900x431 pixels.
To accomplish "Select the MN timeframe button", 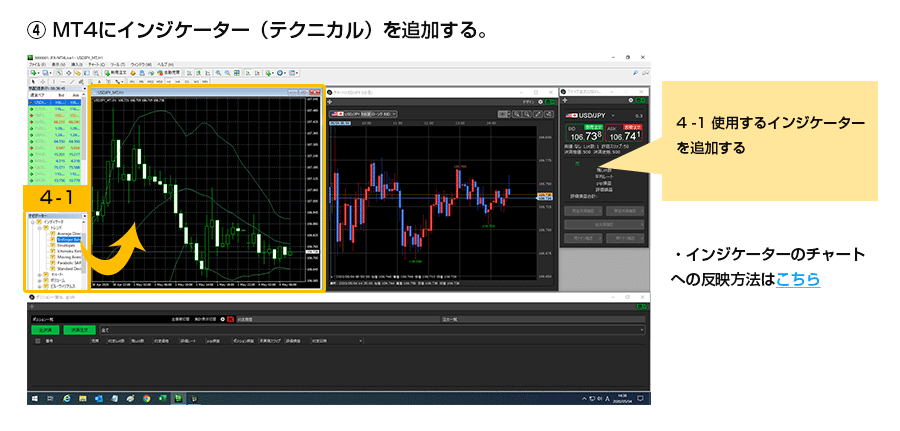I will [205, 81].
